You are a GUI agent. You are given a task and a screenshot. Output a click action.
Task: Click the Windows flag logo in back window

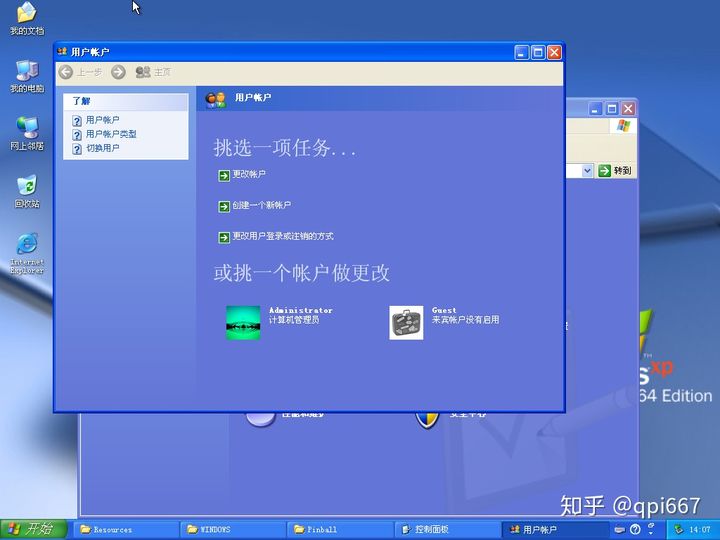coord(624,125)
